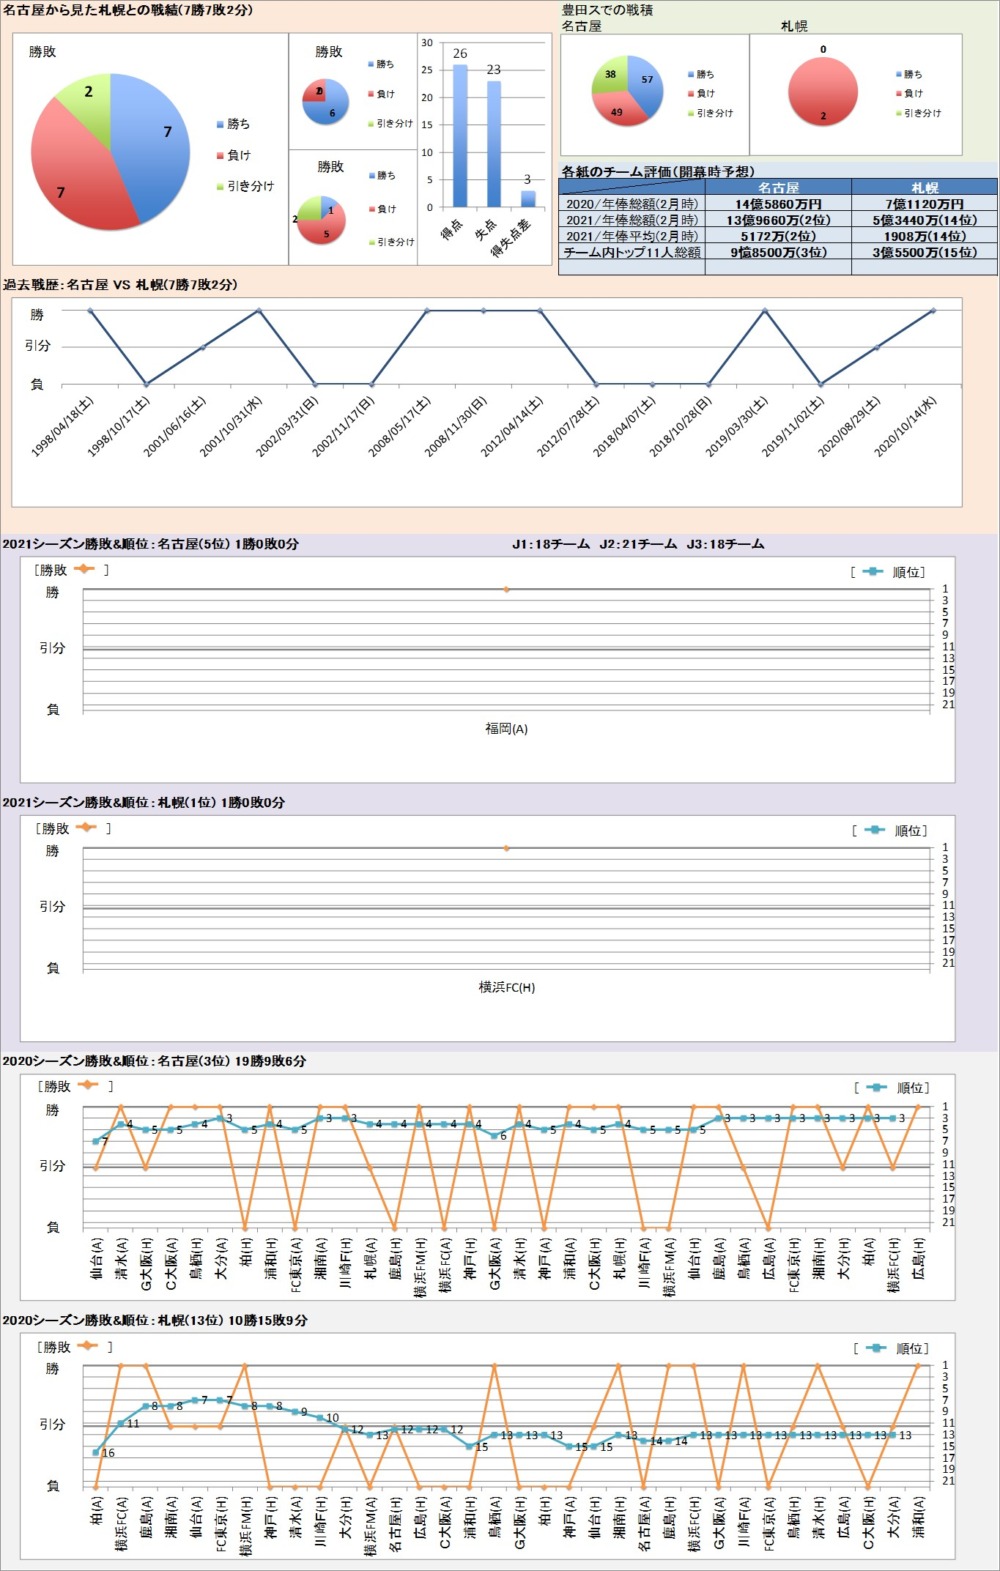This screenshot has width=1000, height=1571.
Task: Click rank point labelled 7 in 2020 Nagoya chart
Action: [96, 1141]
